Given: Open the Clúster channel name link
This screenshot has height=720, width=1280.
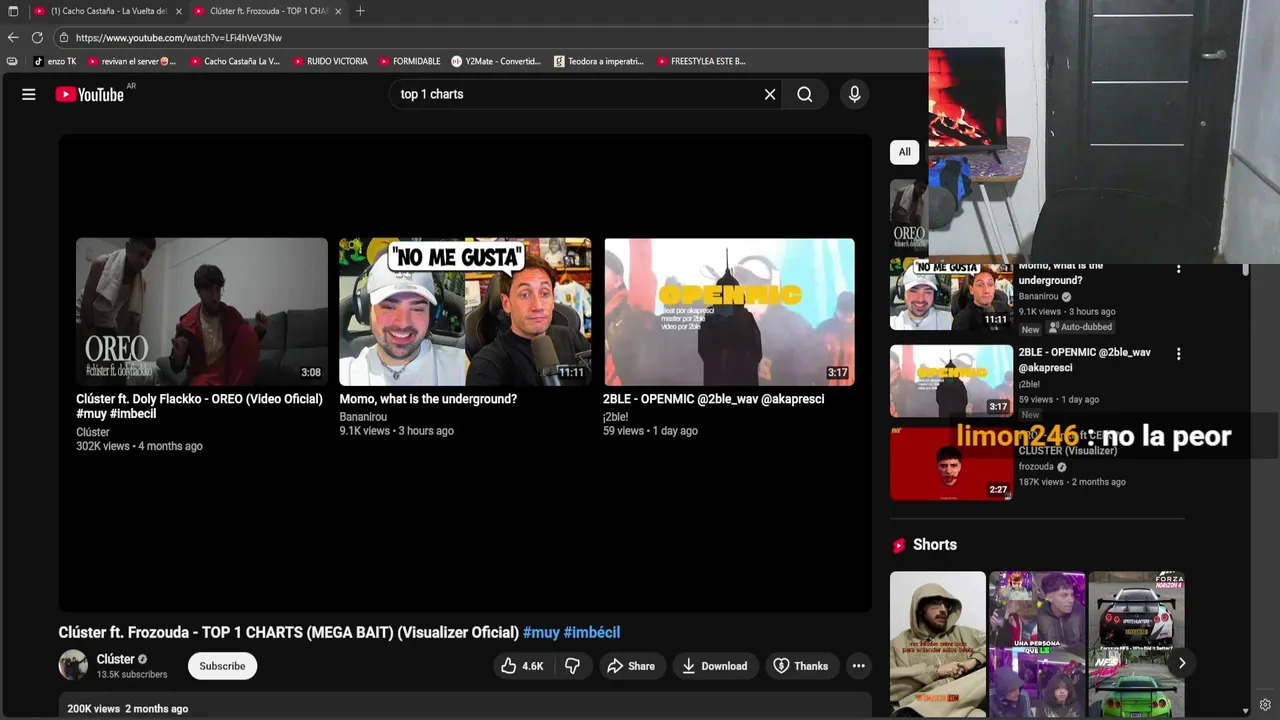Looking at the screenshot, I should [116, 659].
